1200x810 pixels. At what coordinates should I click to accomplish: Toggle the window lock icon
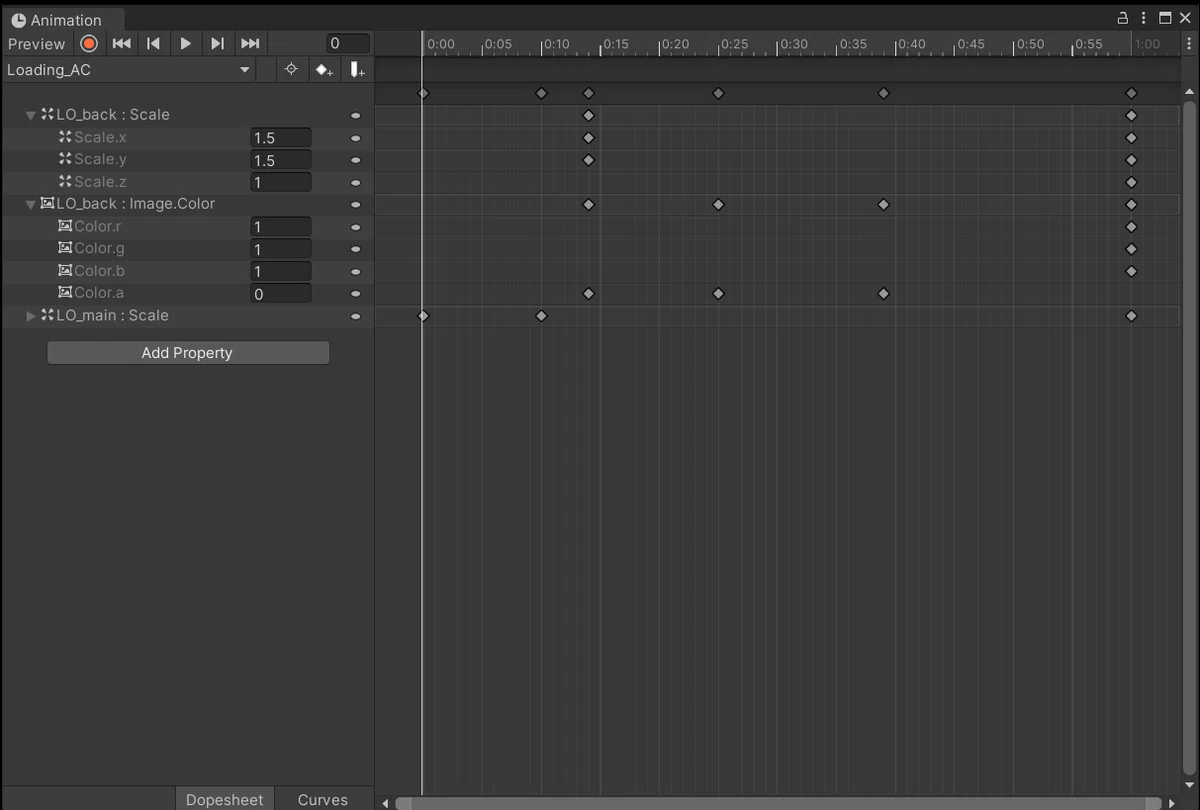(1123, 18)
